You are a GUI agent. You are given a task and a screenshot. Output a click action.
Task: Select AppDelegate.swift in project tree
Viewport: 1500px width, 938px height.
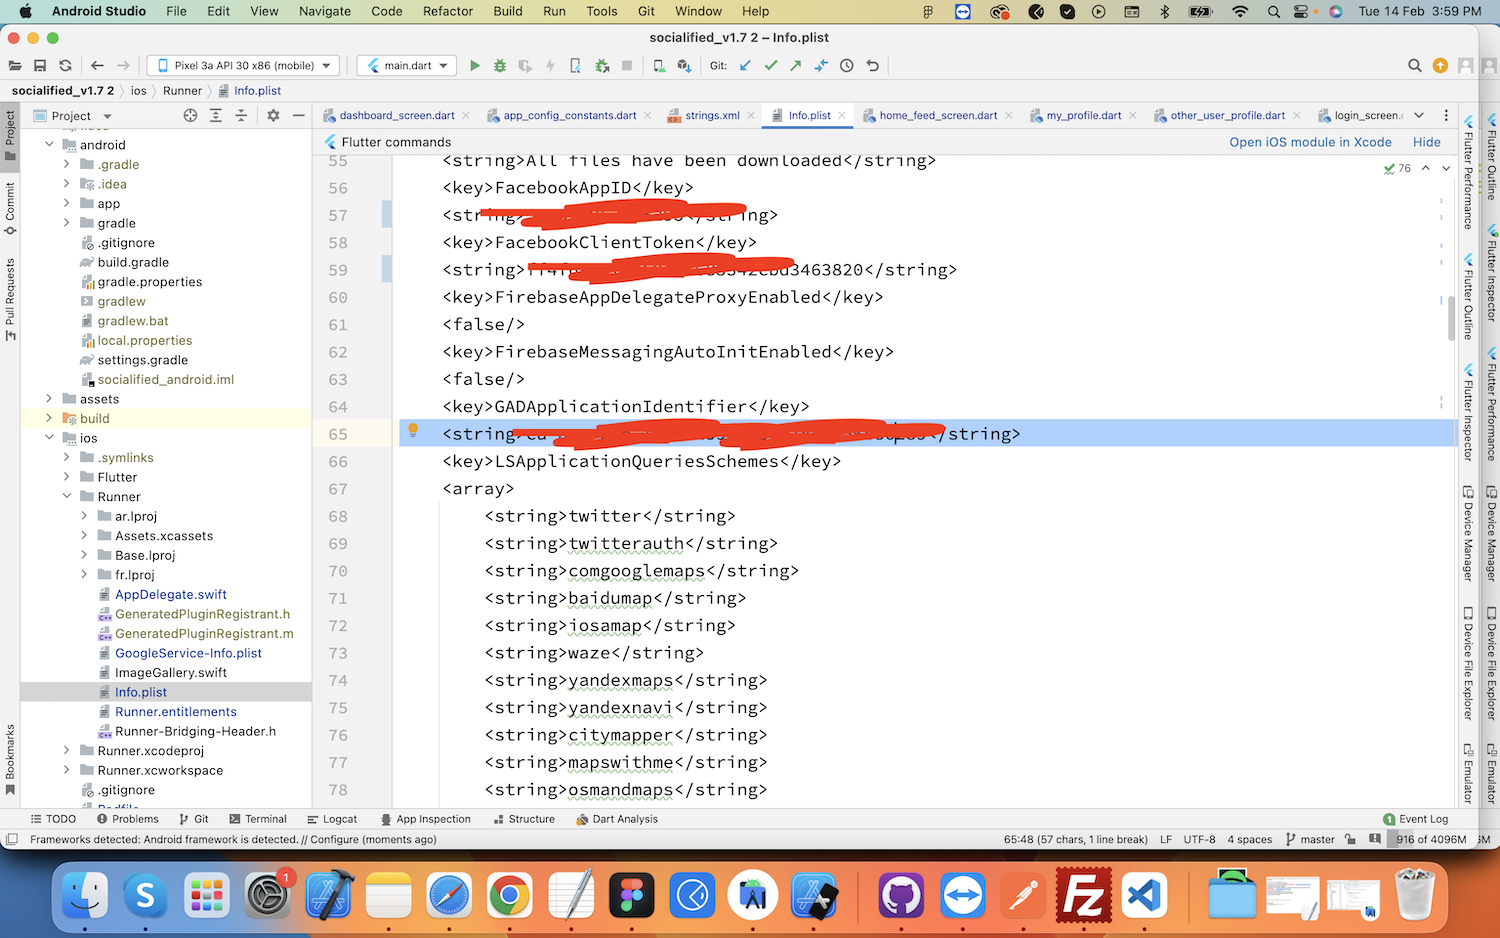tap(170, 594)
